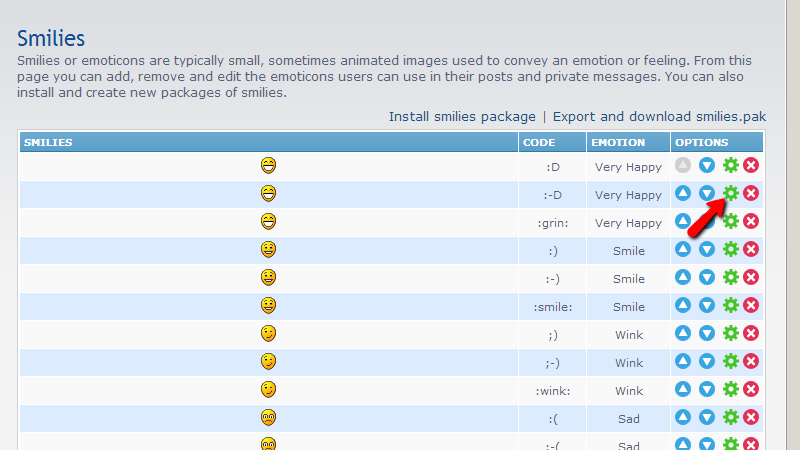
Task: Edit the :wink: smiley
Action: pos(730,389)
